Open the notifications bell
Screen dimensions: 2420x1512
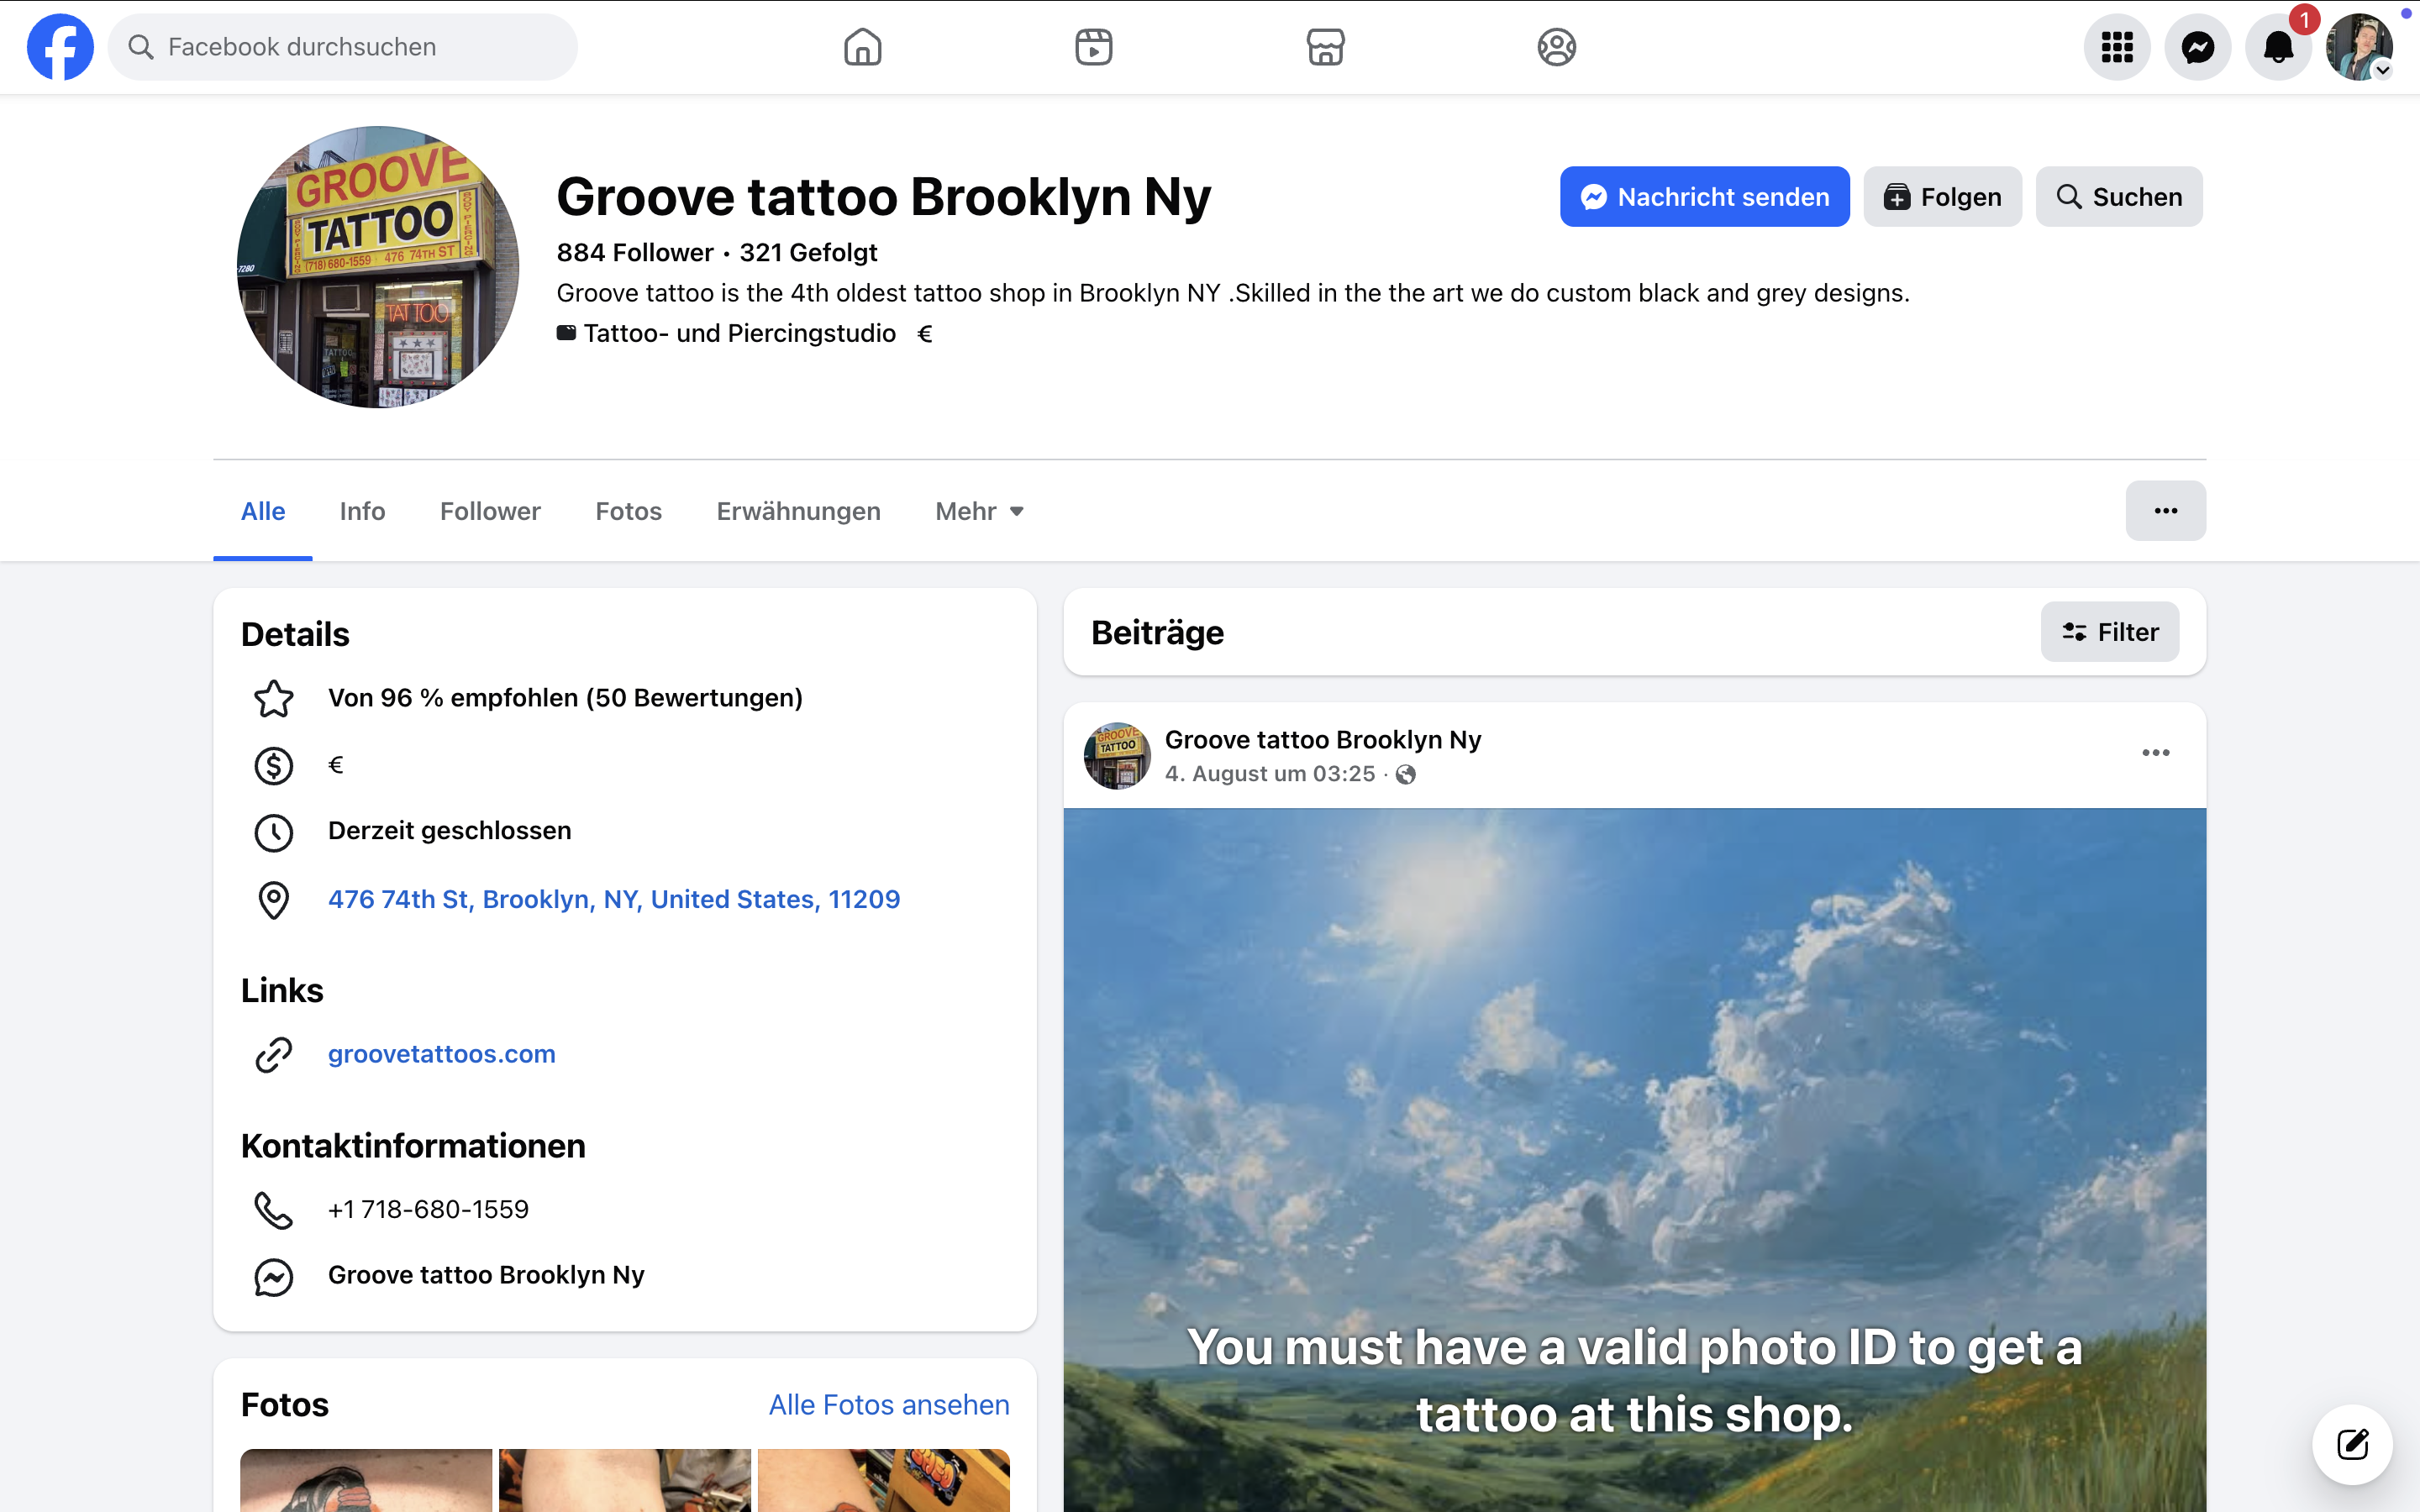2279,47
